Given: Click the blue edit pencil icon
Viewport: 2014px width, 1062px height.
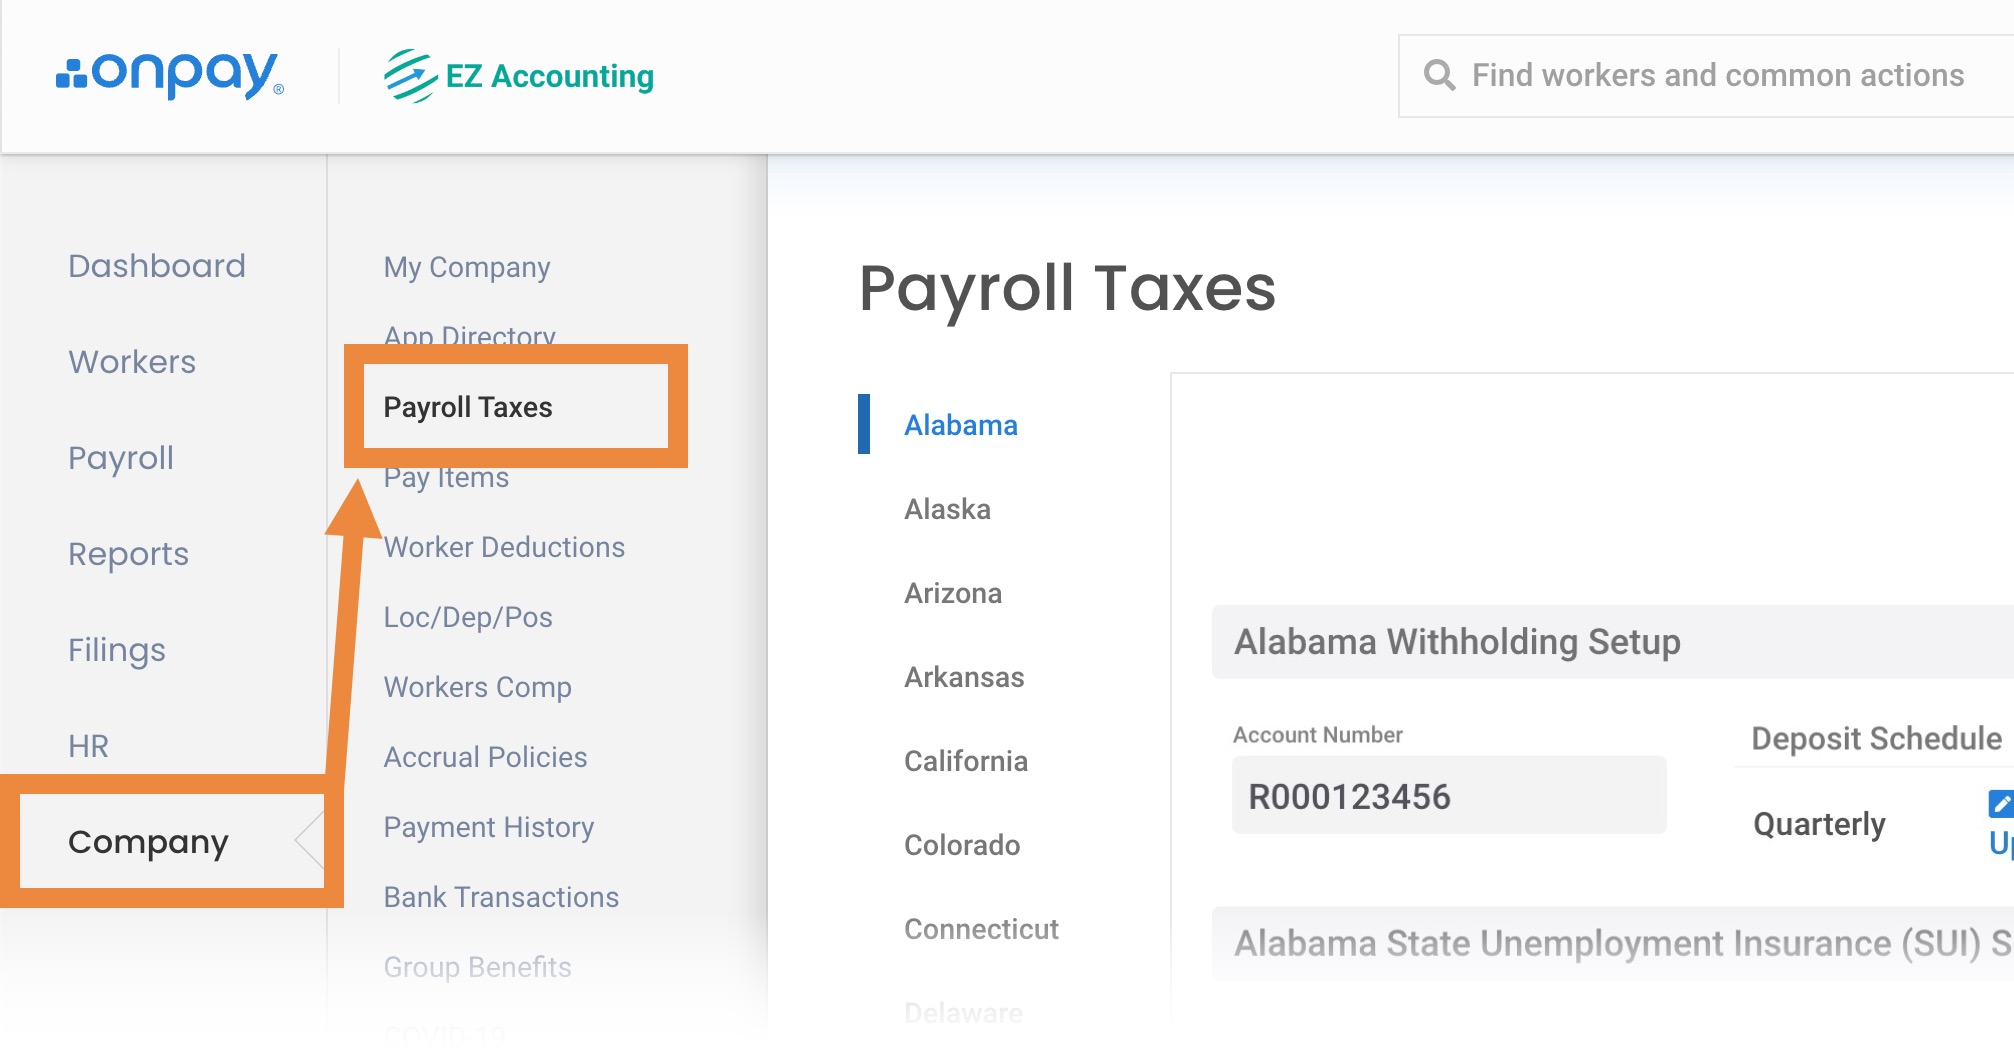Looking at the screenshot, I should tap(2000, 803).
